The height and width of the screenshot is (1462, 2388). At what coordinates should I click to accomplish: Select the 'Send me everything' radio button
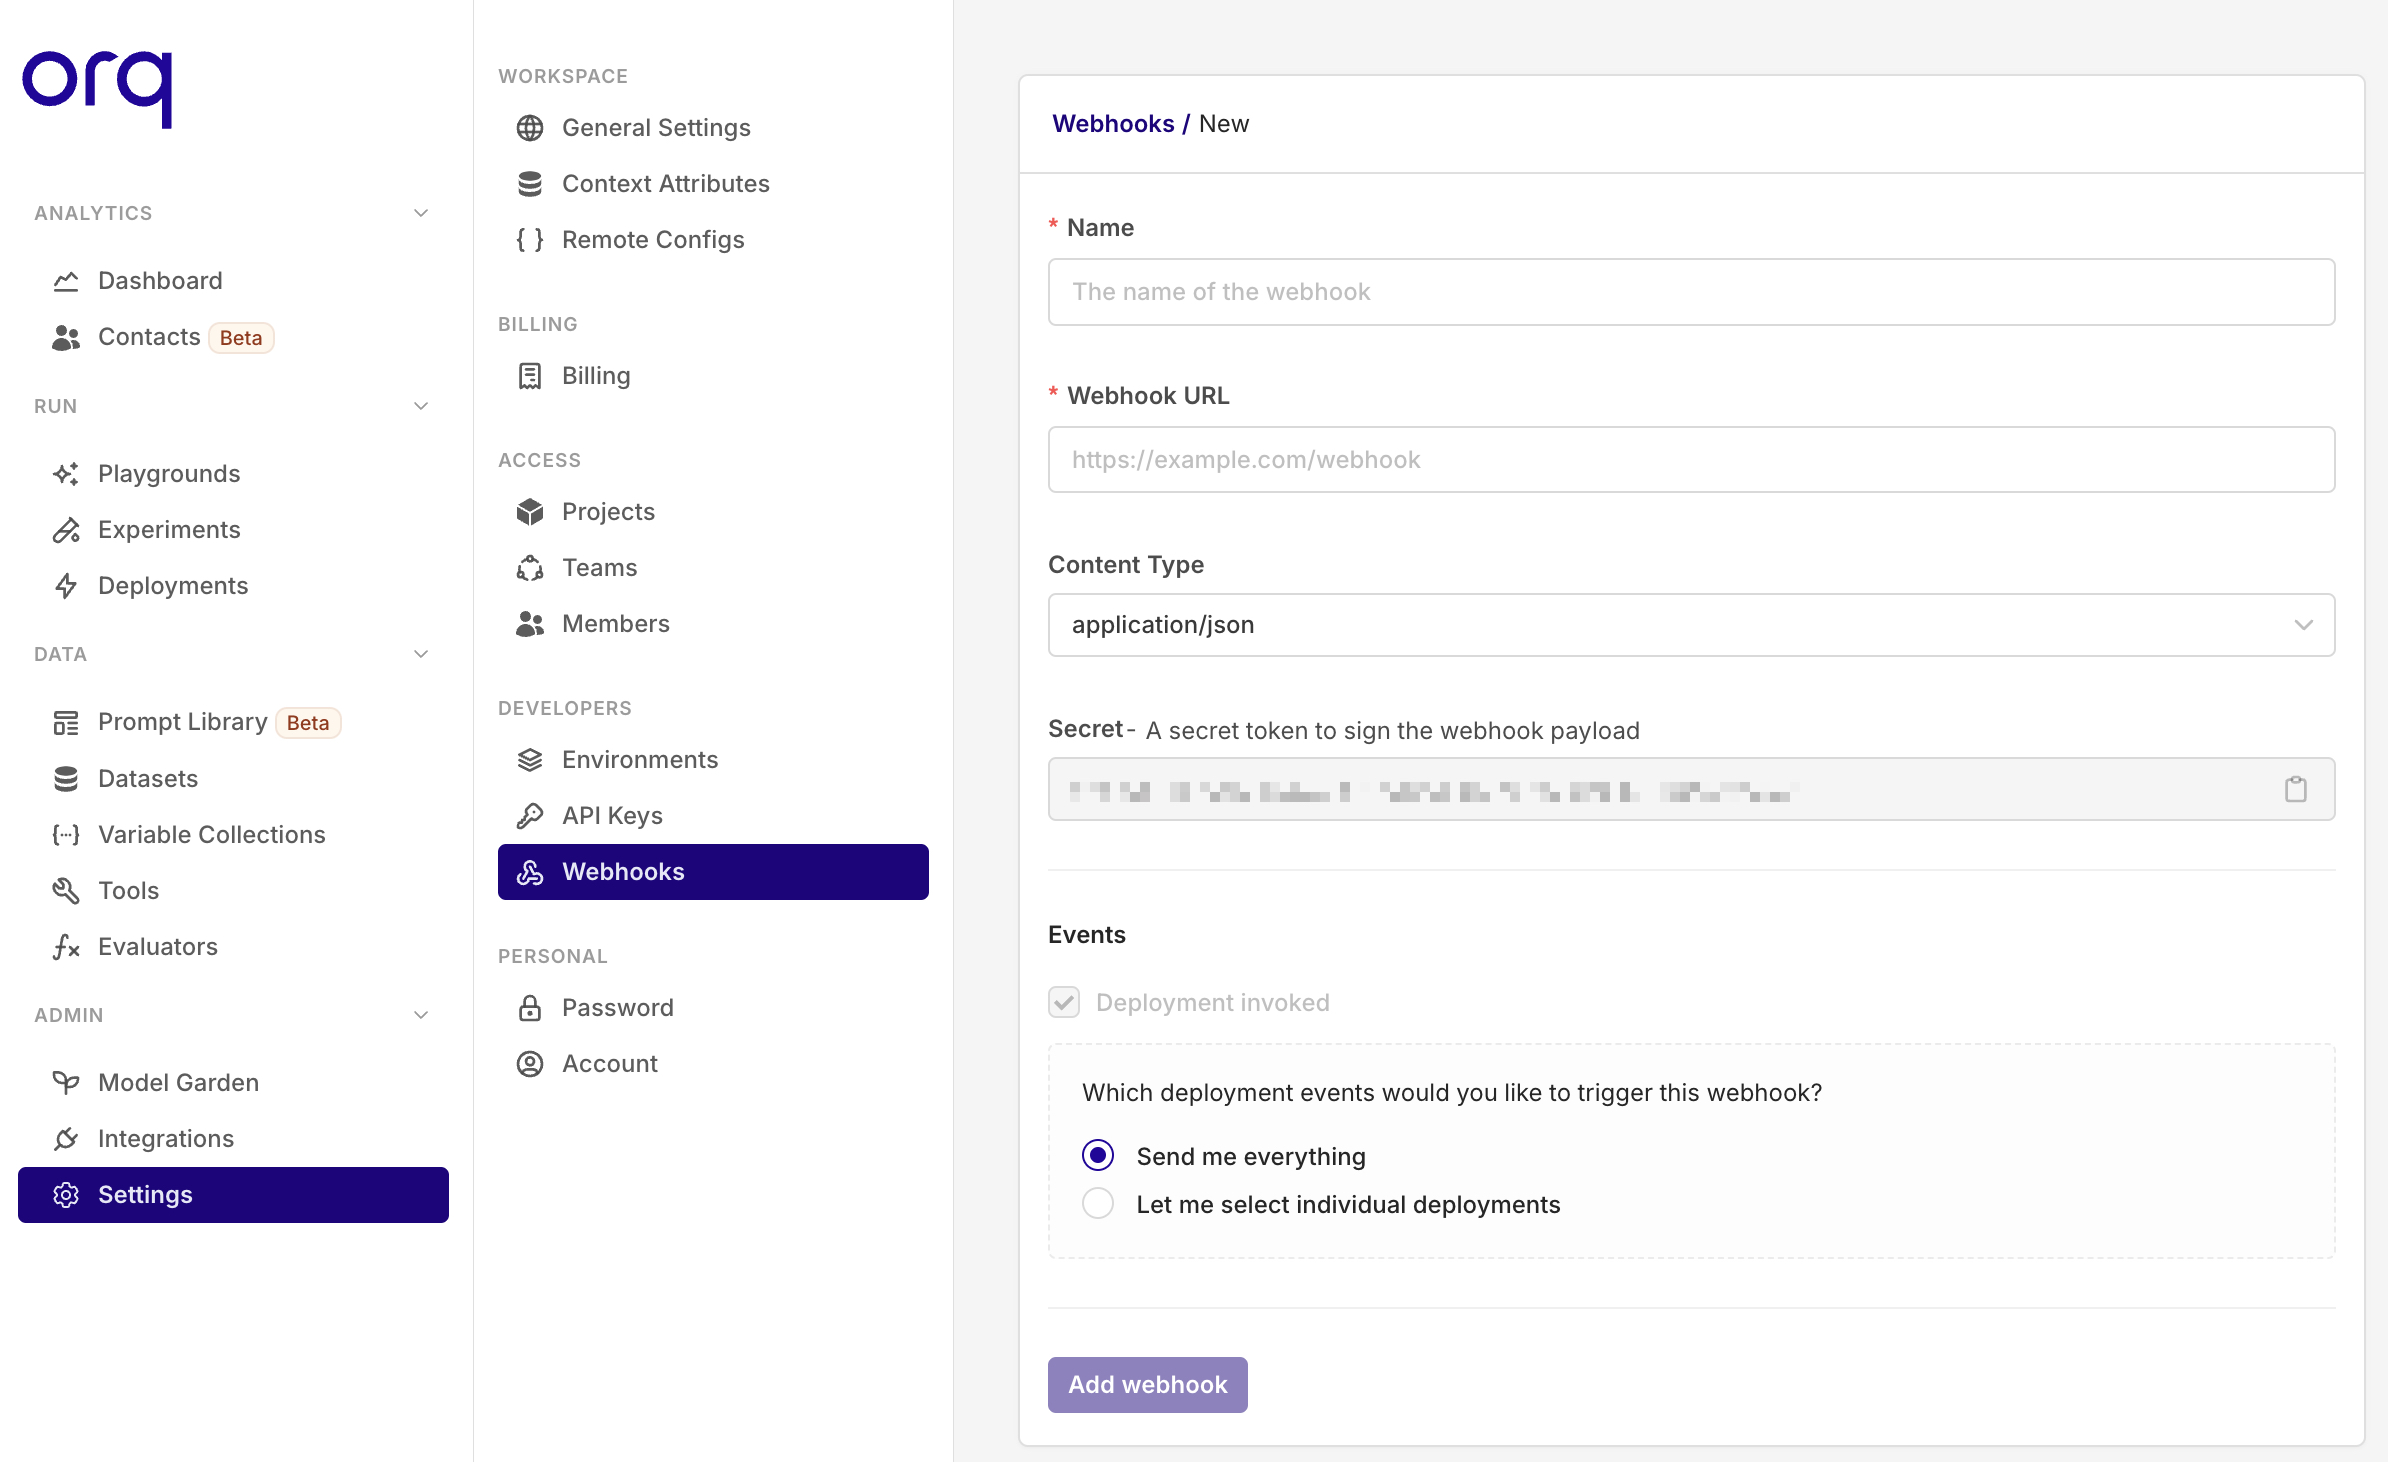click(x=1098, y=1157)
